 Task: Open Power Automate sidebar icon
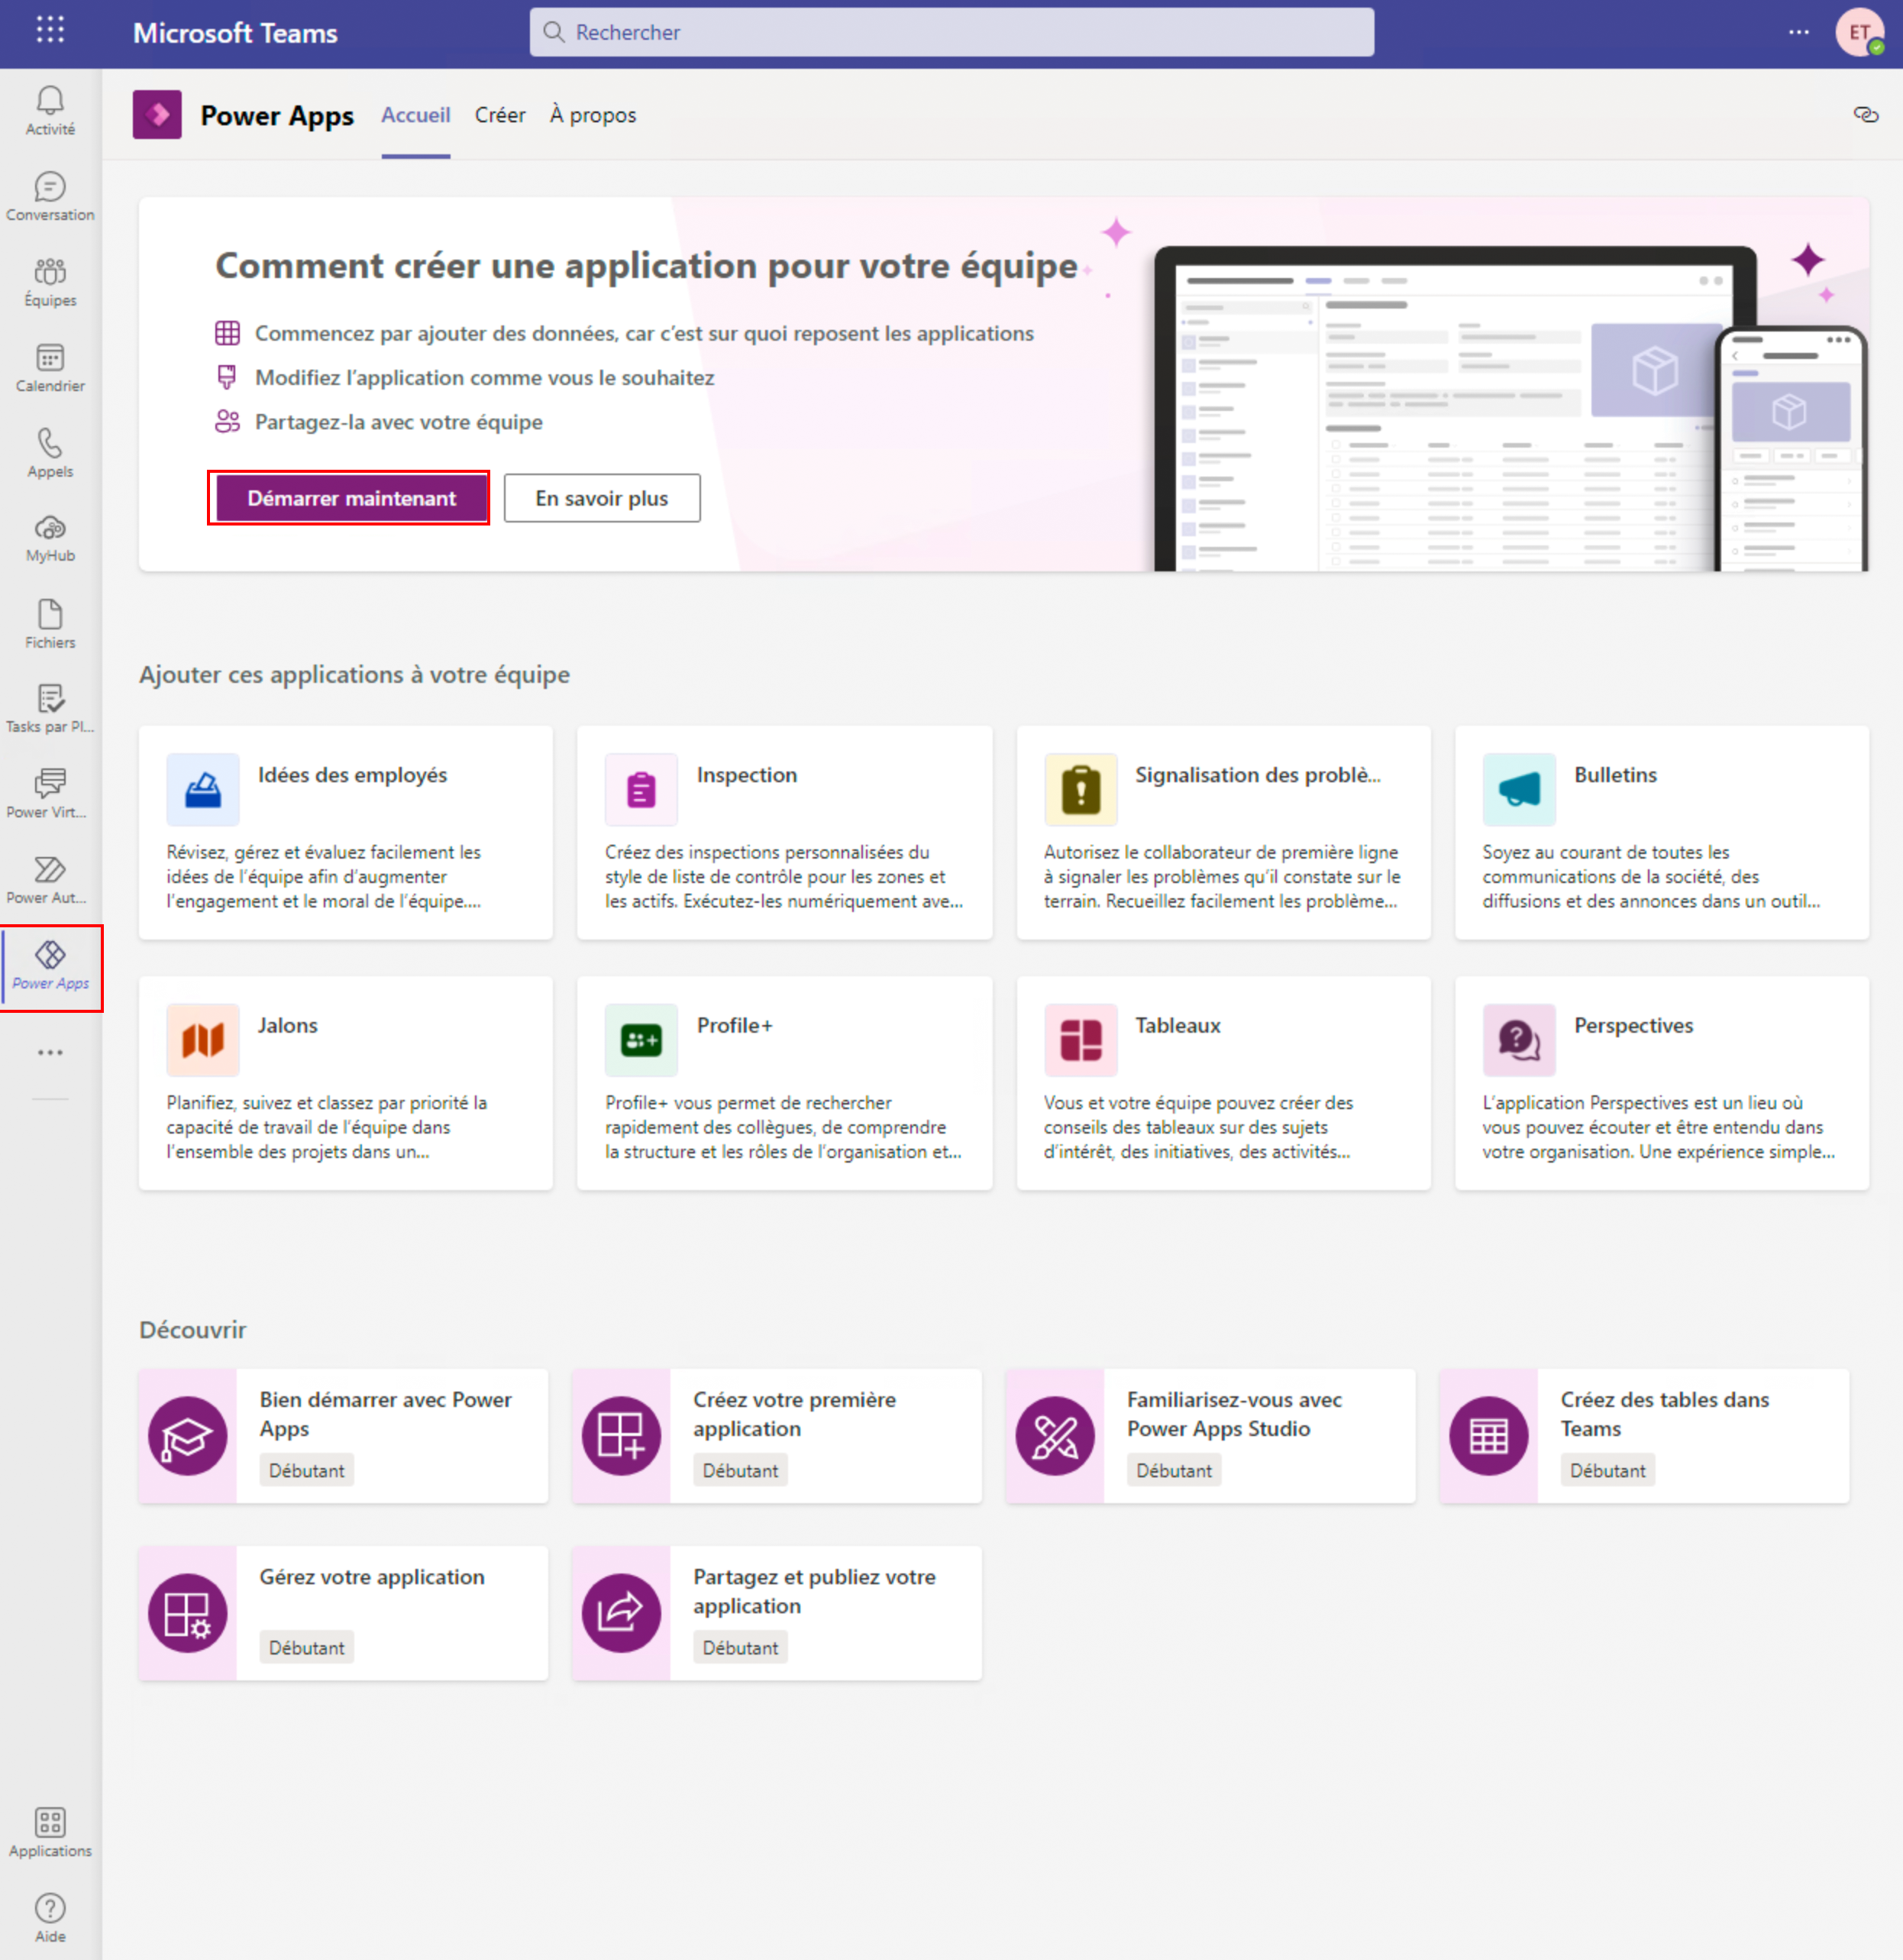click(x=50, y=880)
